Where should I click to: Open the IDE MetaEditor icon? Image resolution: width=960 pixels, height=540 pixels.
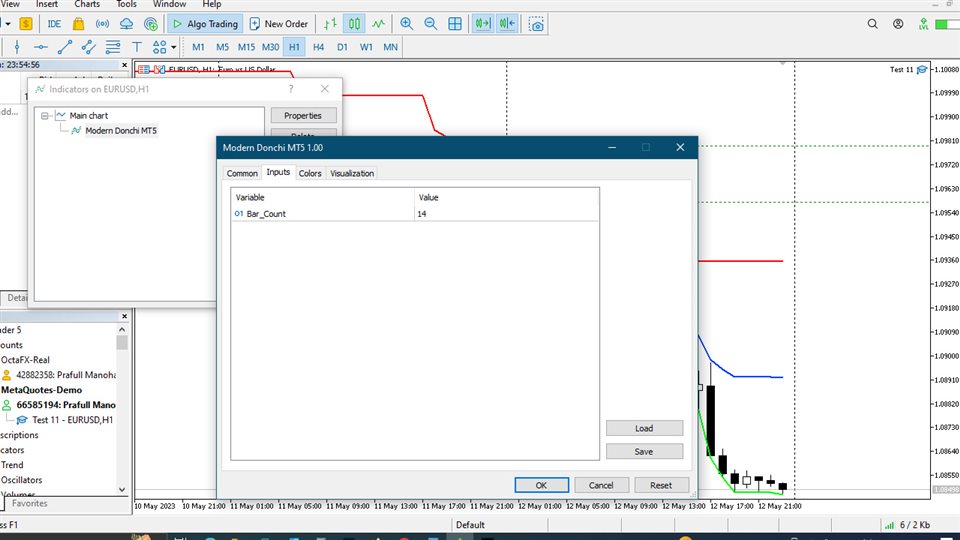pyautogui.click(x=54, y=23)
